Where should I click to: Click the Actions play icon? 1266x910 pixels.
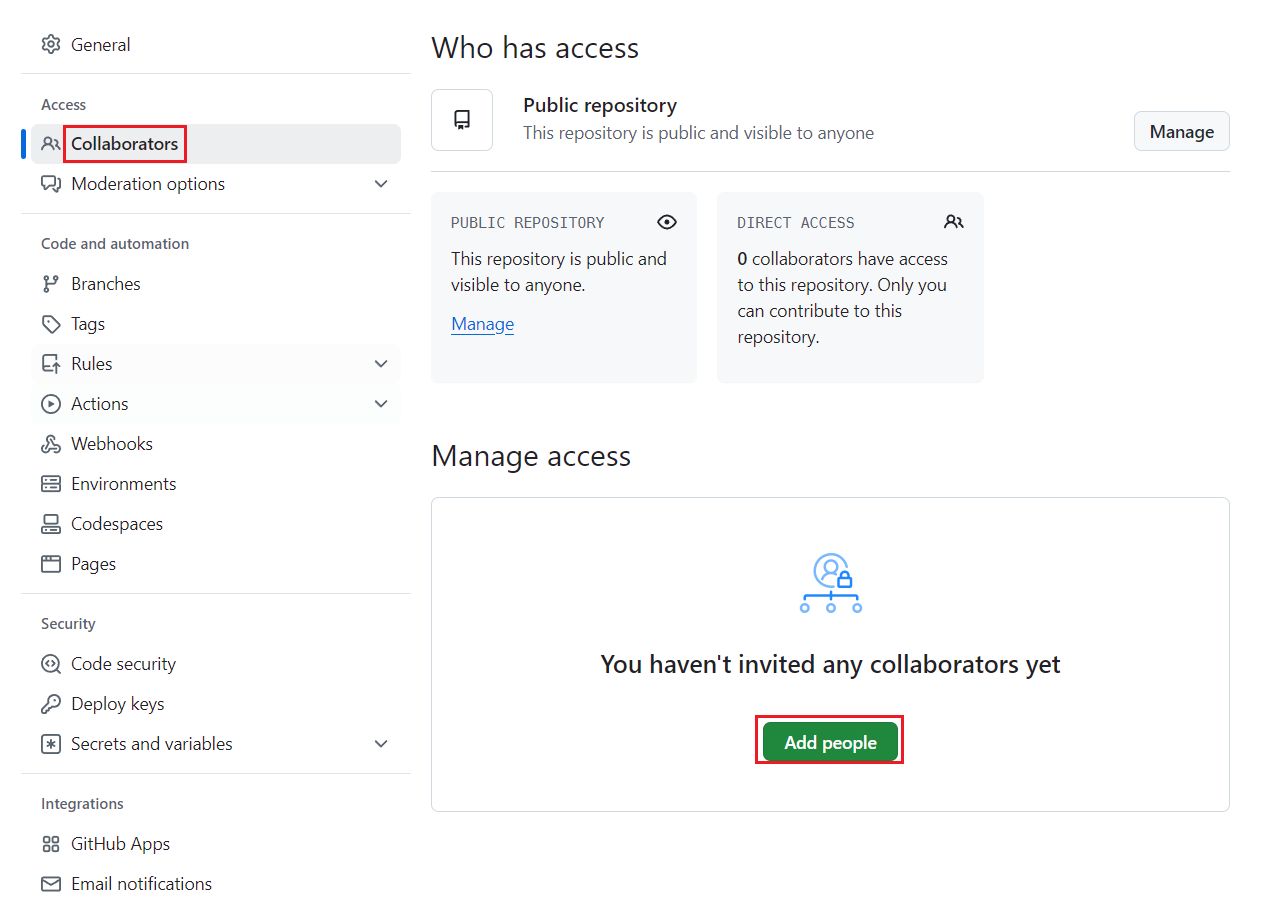[x=51, y=404]
